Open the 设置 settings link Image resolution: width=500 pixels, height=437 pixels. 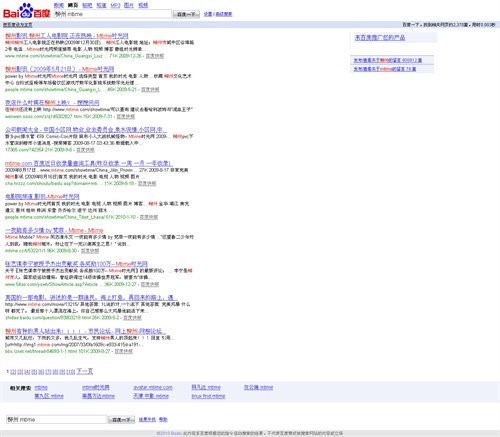tap(208, 14)
